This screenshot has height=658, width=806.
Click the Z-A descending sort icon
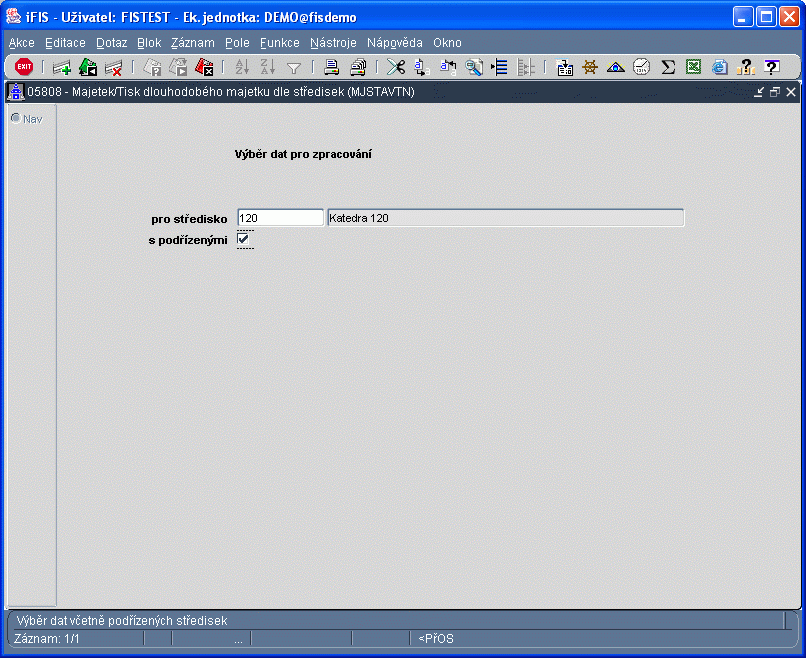point(268,67)
